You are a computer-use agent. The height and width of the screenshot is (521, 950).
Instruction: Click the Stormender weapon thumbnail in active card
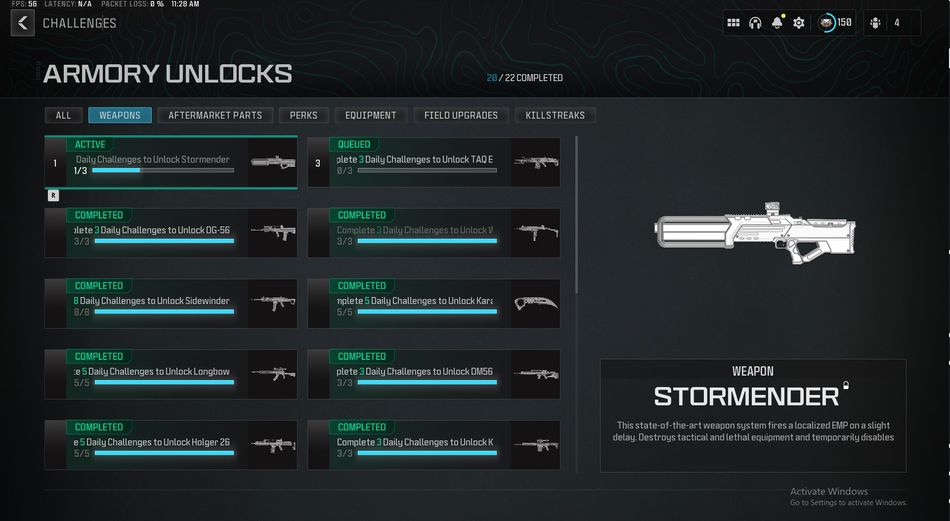pyautogui.click(x=273, y=162)
